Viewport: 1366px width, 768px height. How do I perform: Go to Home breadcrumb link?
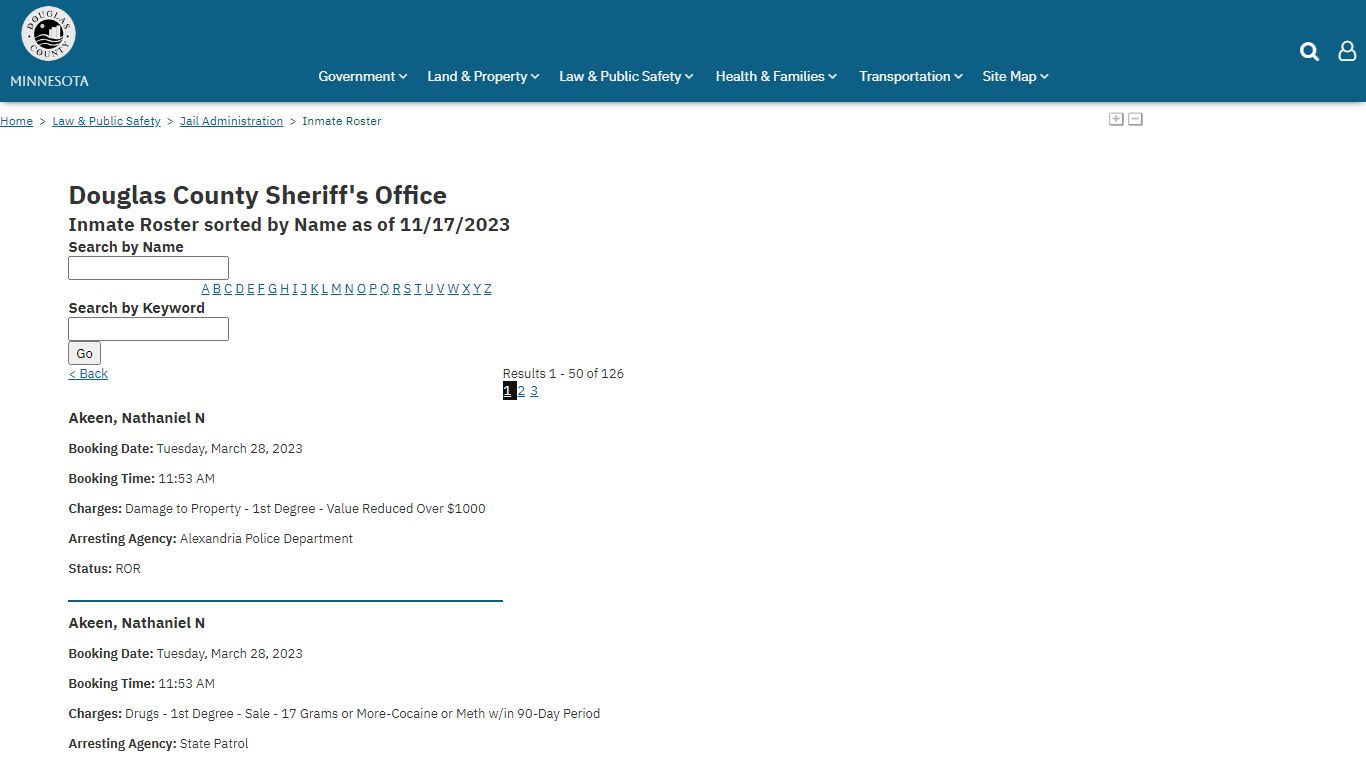pyautogui.click(x=16, y=121)
